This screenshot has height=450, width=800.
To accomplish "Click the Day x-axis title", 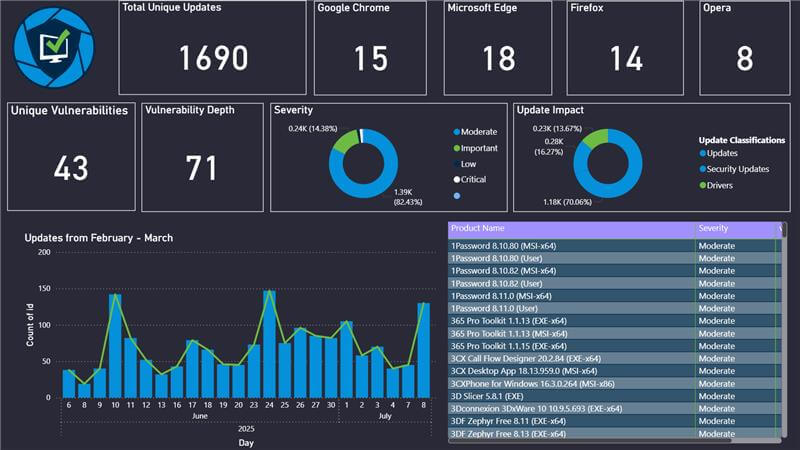I will [246, 443].
